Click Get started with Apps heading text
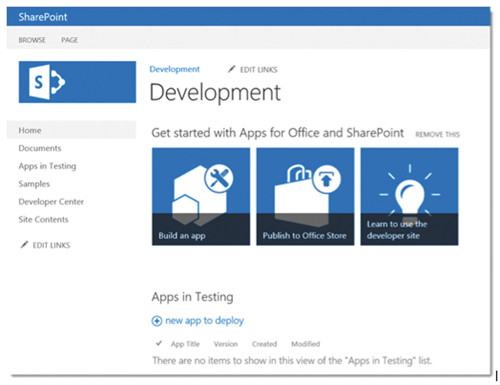This screenshot has width=500, height=385. pyautogui.click(x=278, y=133)
